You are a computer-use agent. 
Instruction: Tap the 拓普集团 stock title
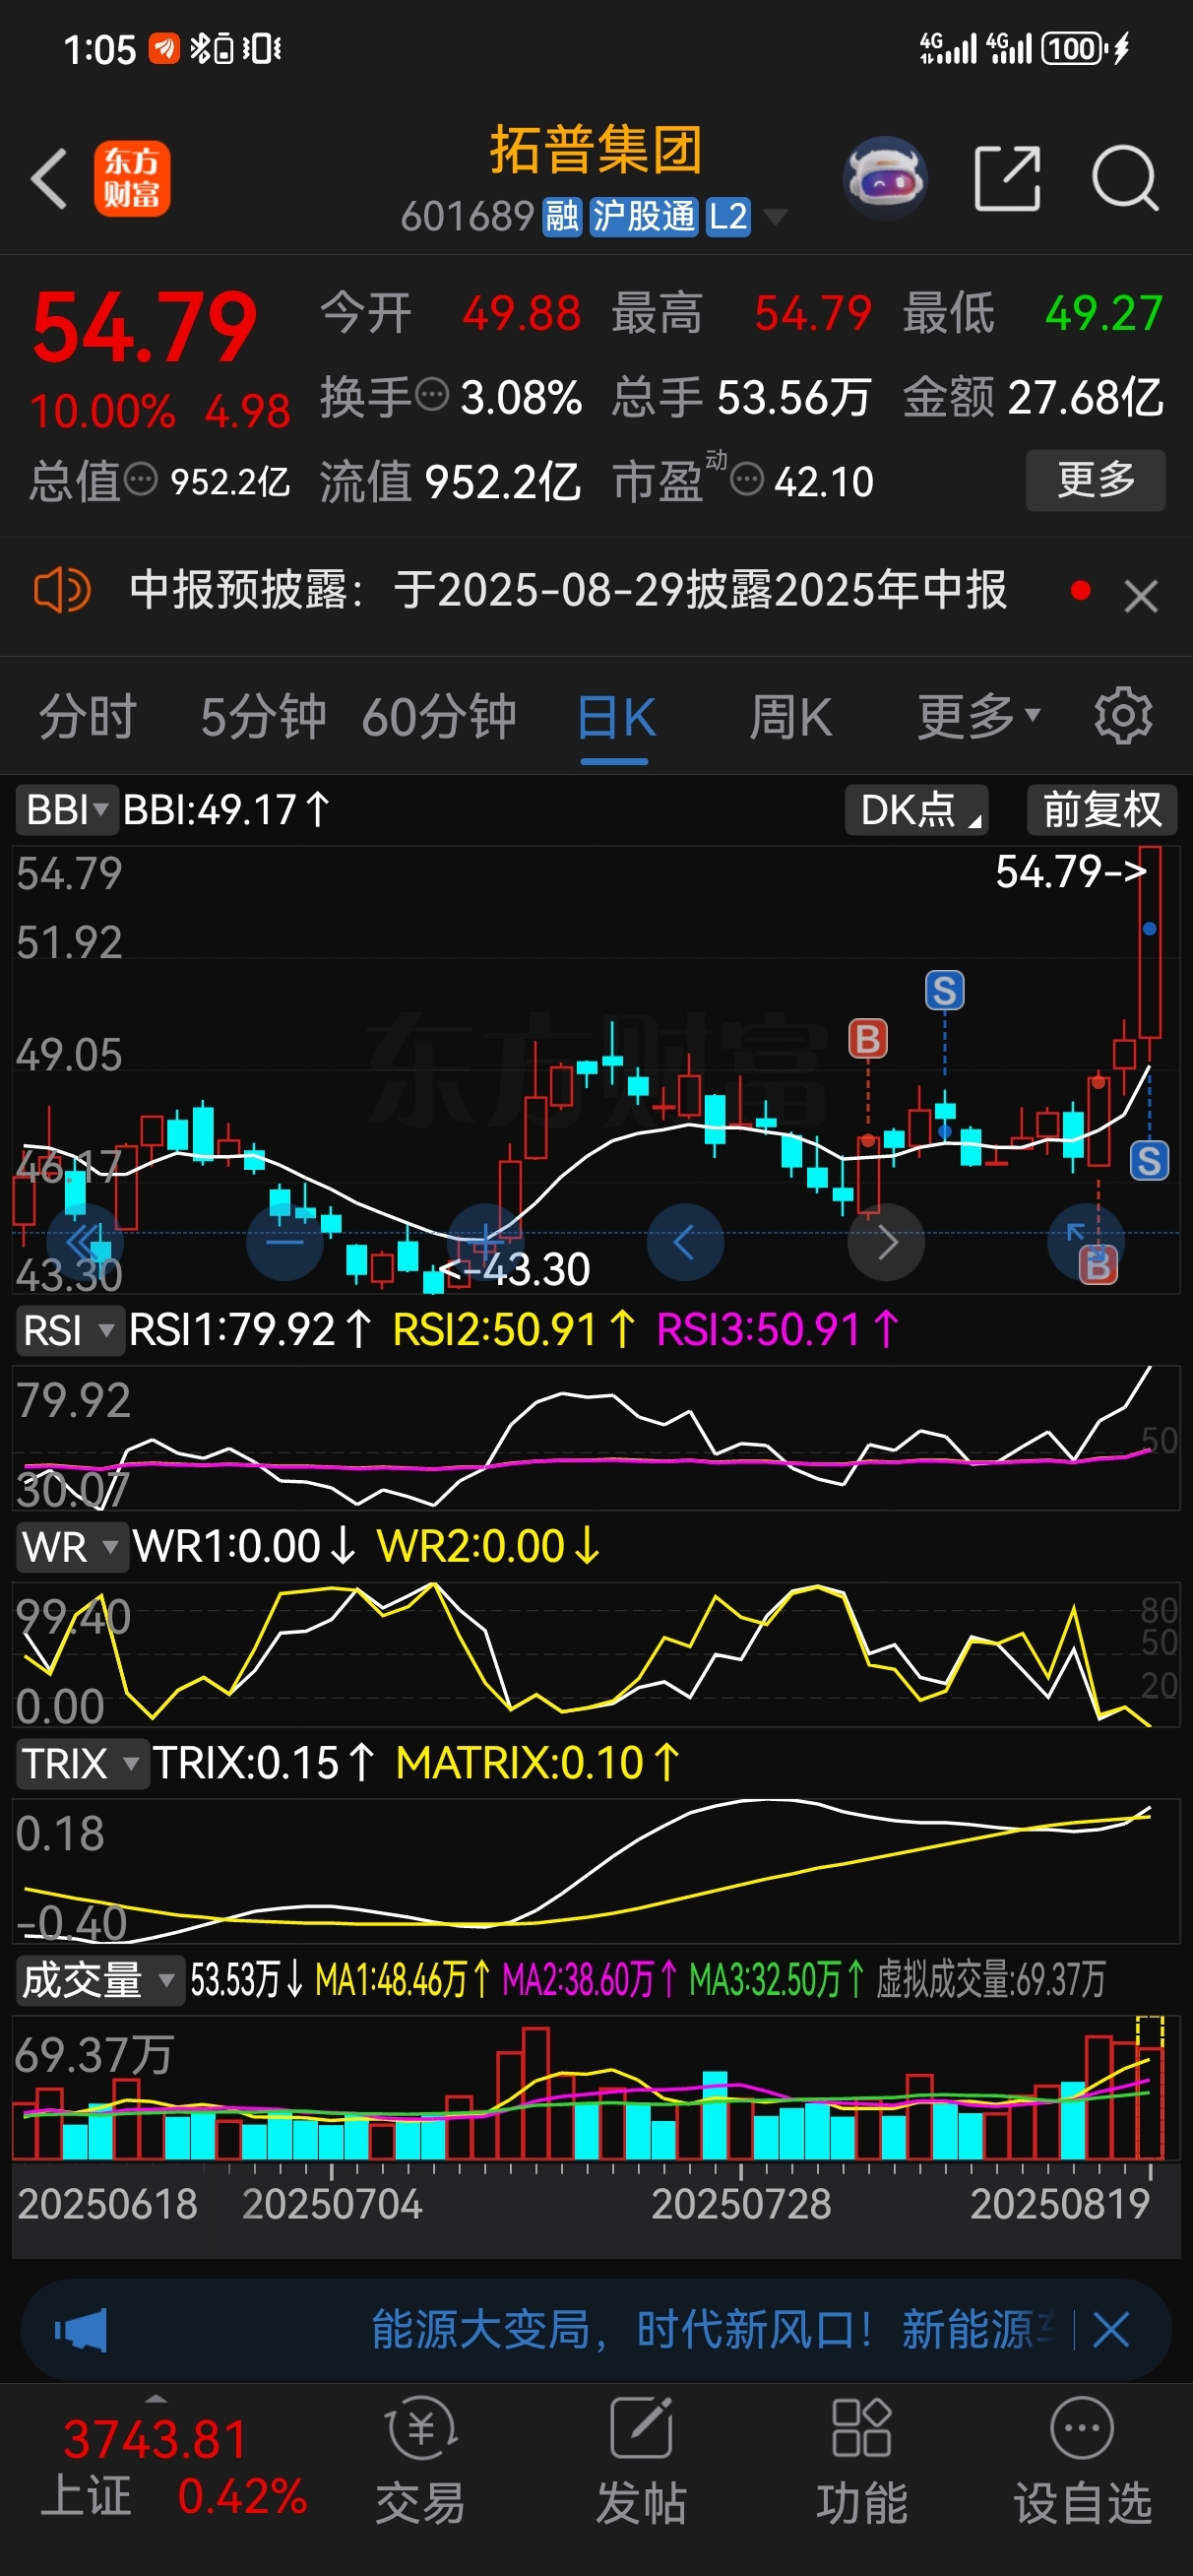[596, 150]
